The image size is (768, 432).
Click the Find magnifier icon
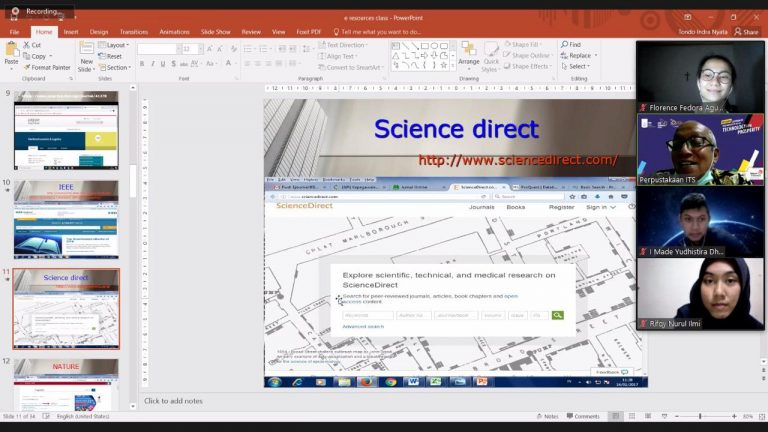[563, 45]
